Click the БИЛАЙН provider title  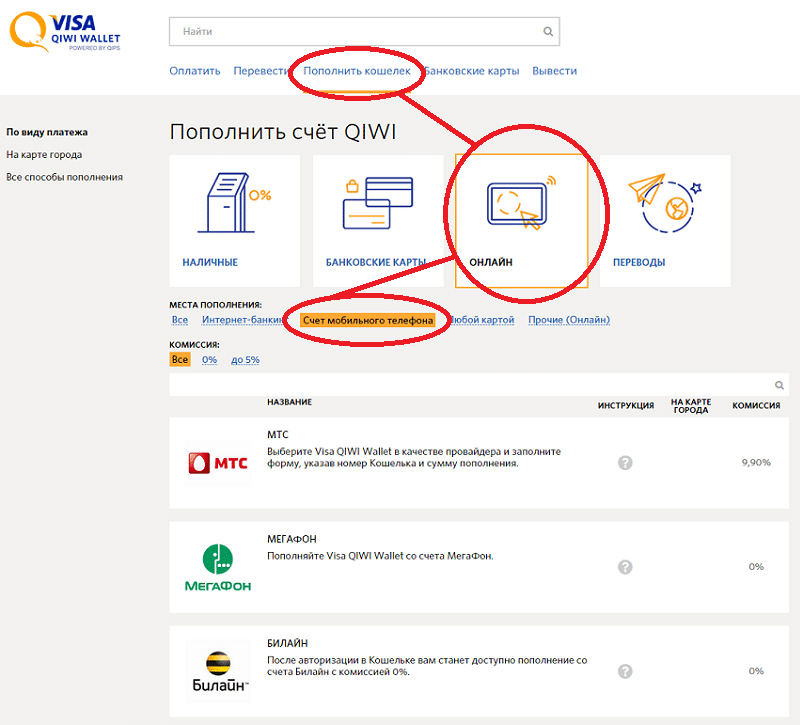click(287, 643)
